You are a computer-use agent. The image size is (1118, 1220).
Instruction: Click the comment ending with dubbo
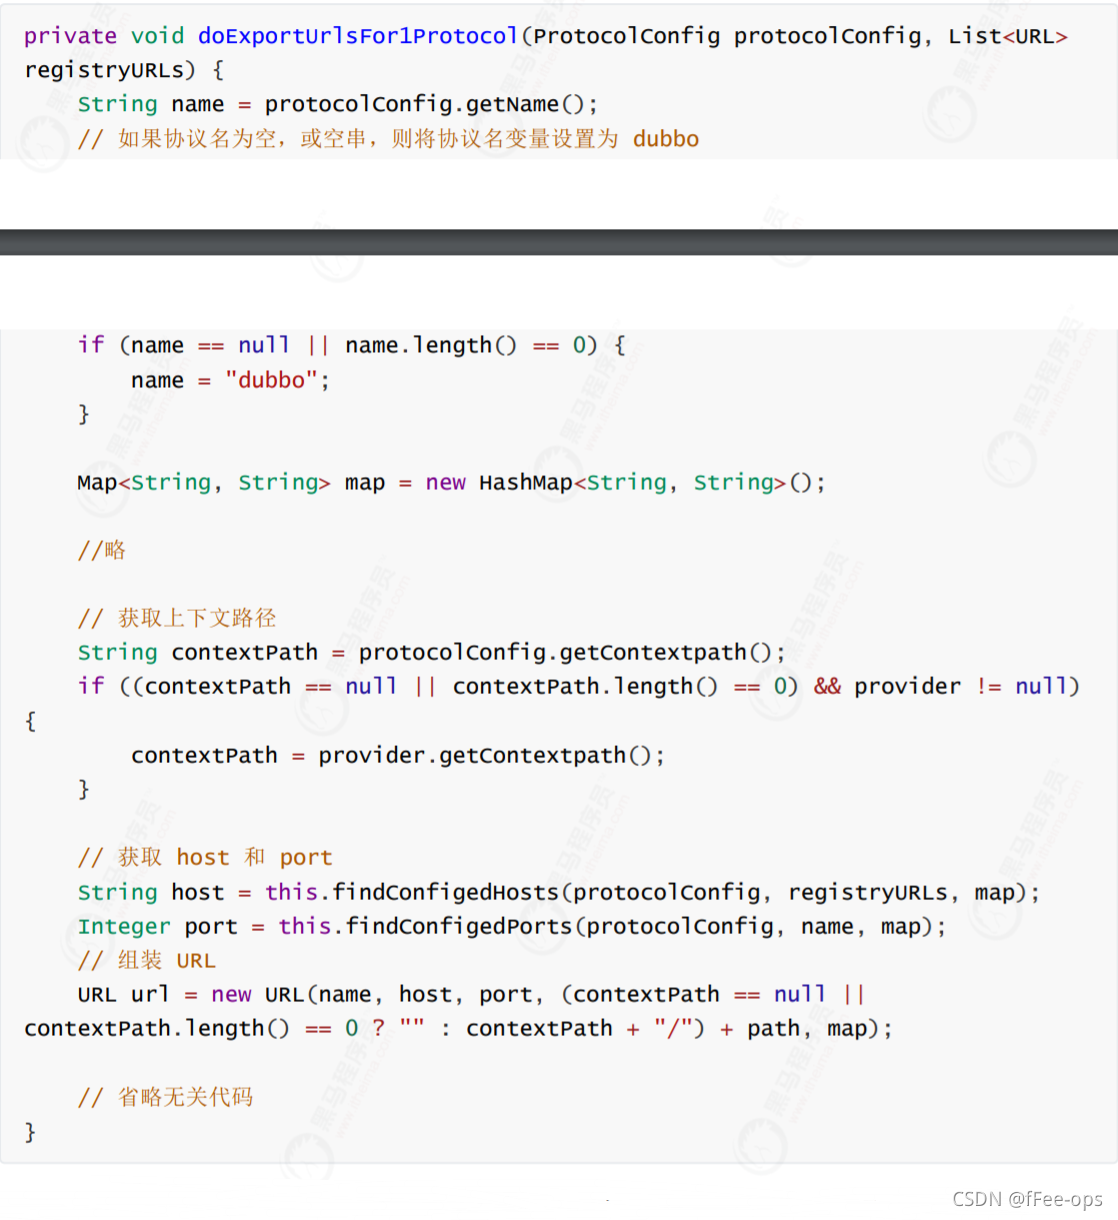388,139
